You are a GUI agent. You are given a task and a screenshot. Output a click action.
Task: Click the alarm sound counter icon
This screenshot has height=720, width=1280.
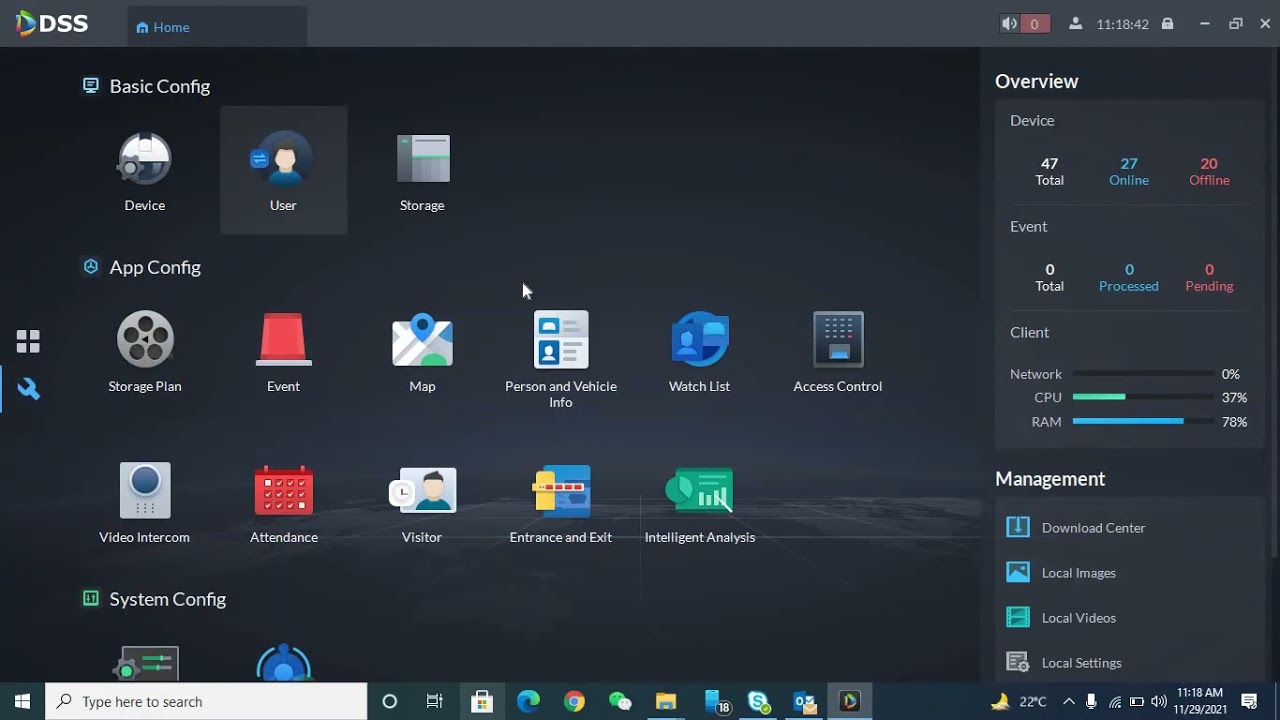coord(1025,24)
